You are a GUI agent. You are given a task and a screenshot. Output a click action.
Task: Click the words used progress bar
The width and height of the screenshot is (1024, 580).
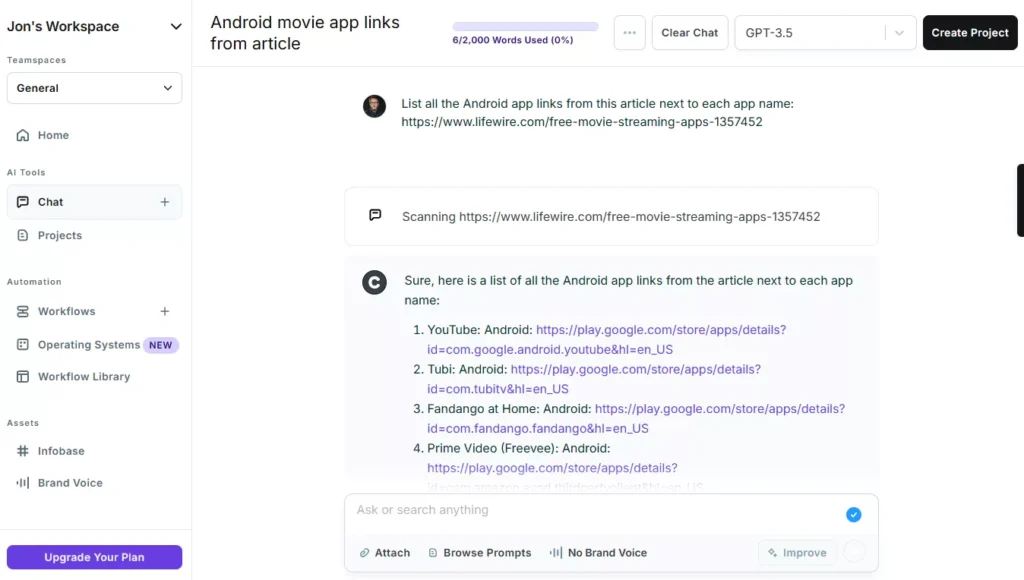pyautogui.click(x=525, y=27)
